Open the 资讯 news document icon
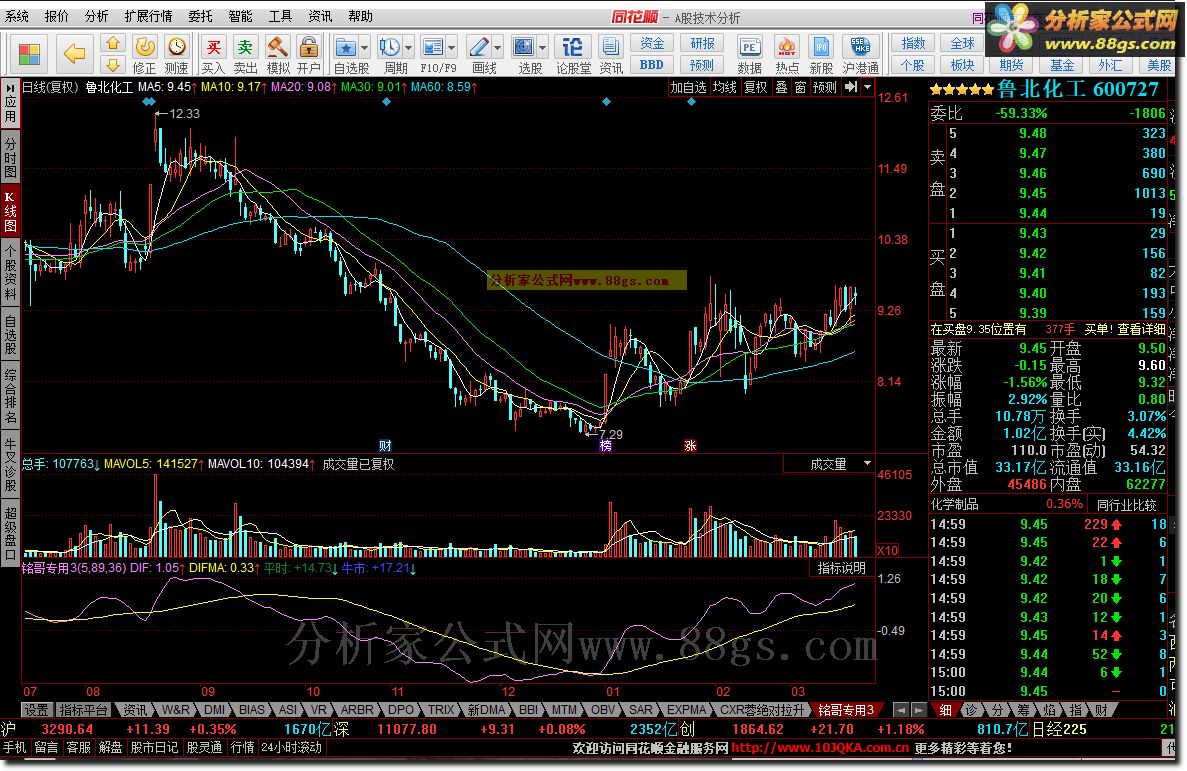Screen dimensions: 1187x771 pos(610,55)
